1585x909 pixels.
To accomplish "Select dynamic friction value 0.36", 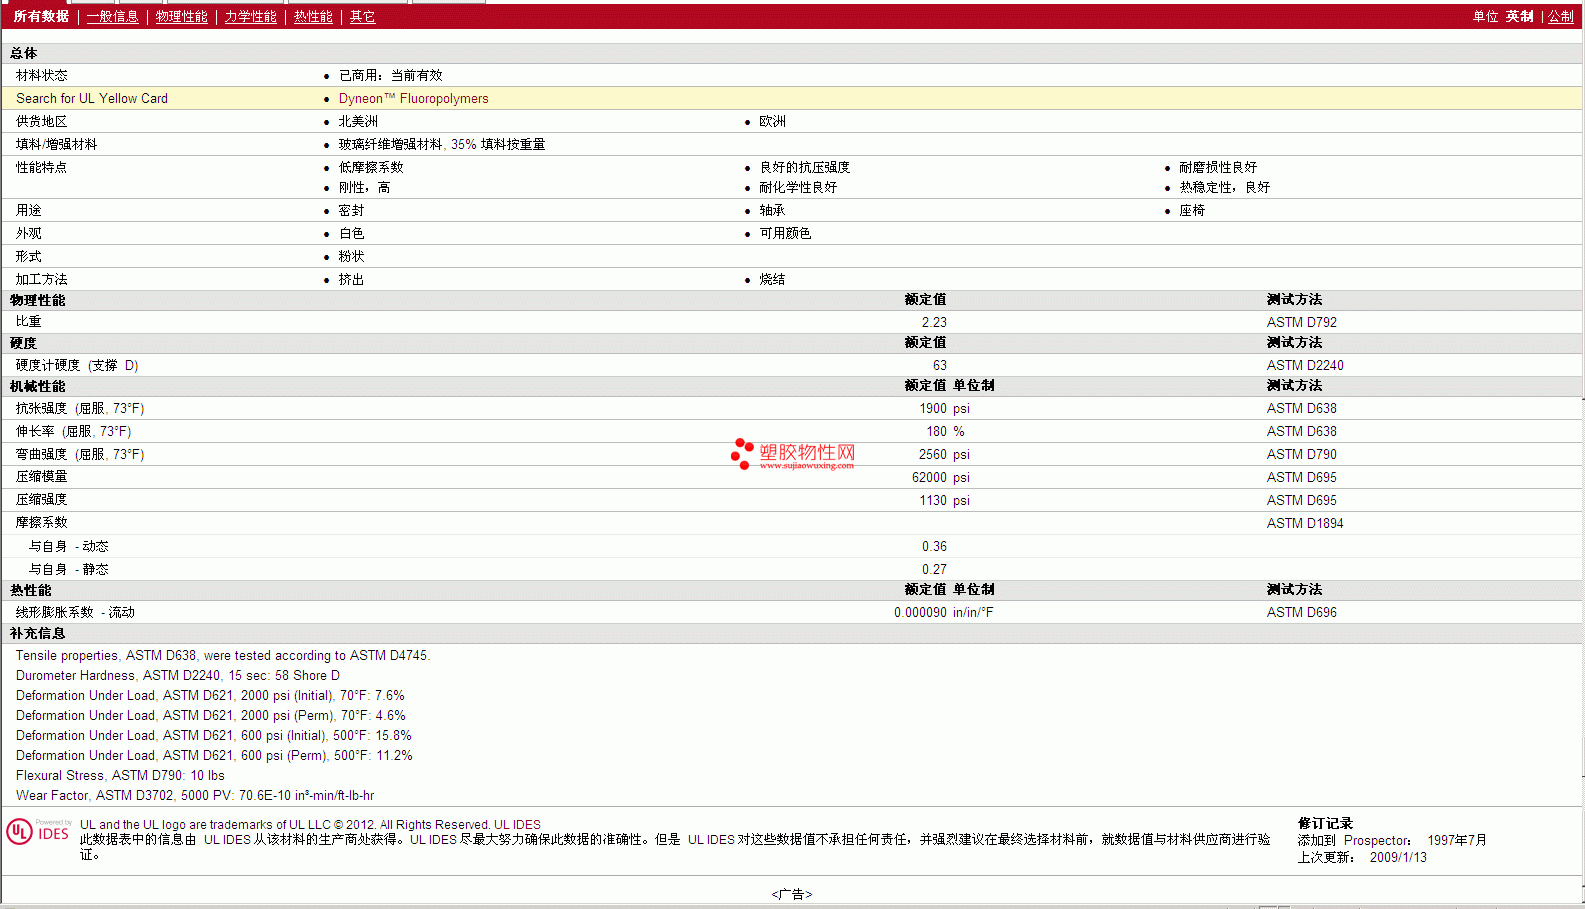I will 934,546.
